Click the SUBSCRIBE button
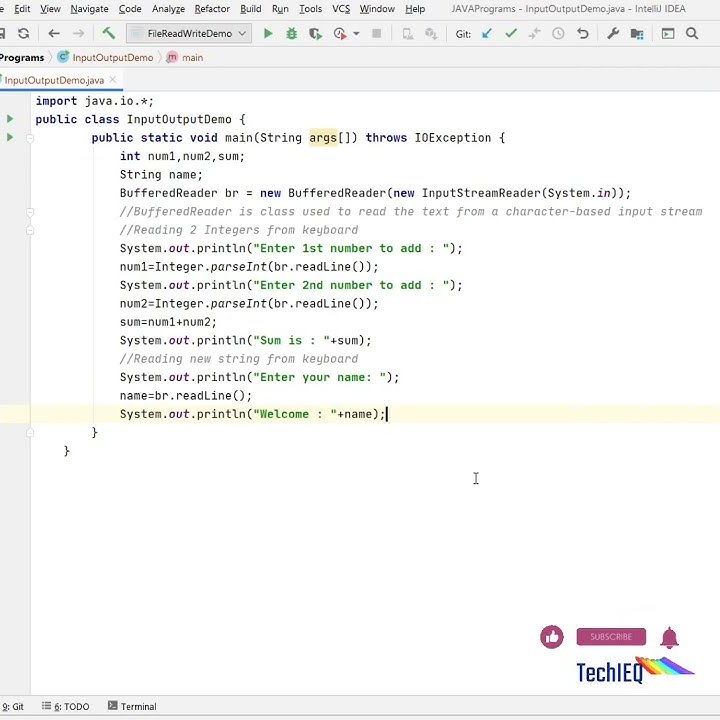Image resolution: width=720 pixels, height=720 pixels. 611,637
